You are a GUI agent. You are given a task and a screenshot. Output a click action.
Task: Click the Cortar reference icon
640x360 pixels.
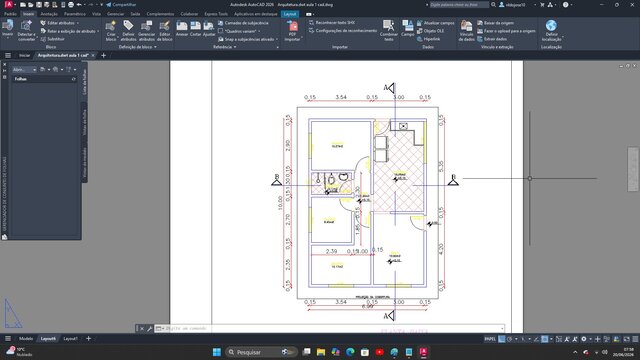[x=196, y=29]
